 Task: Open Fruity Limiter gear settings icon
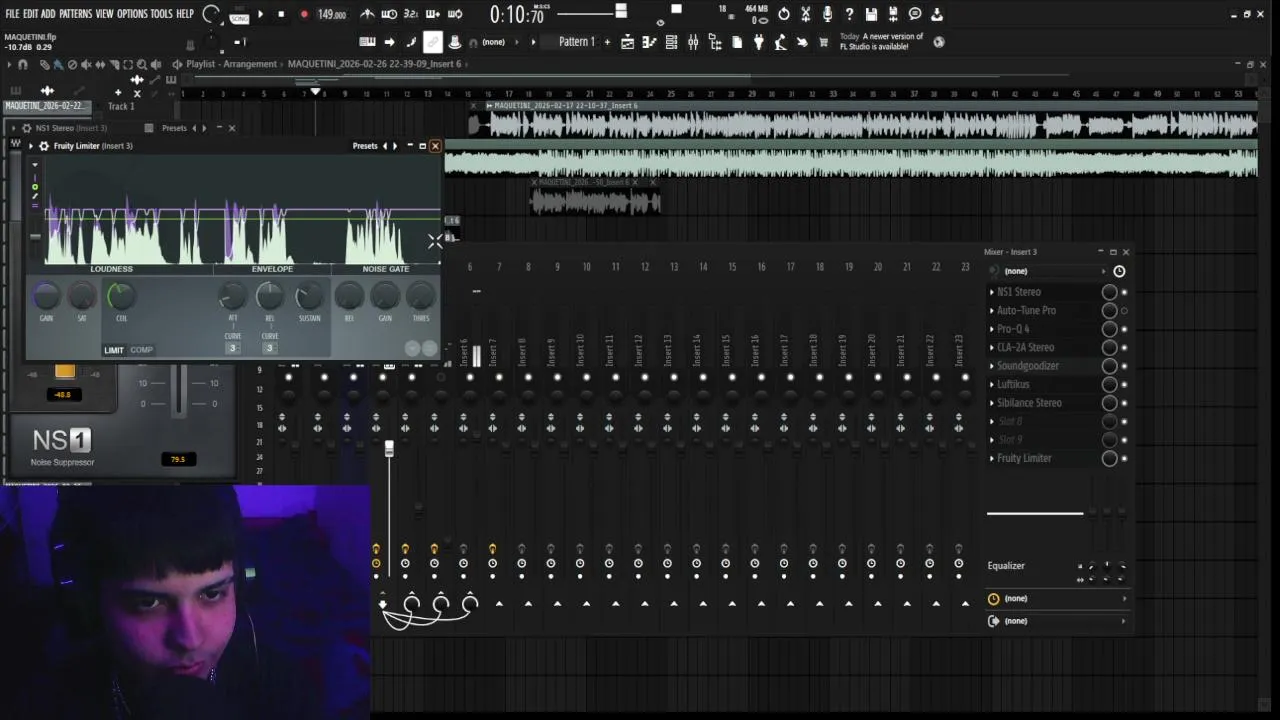[x=43, y=146]
